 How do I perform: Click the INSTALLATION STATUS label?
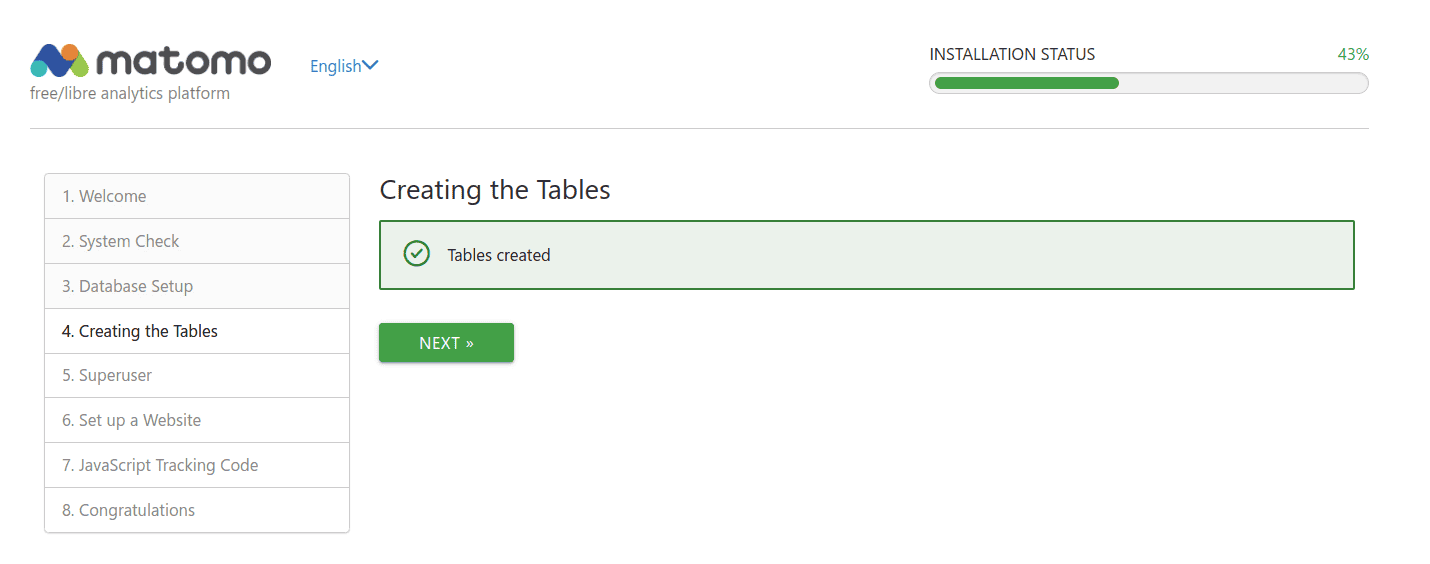(x=1012, y=54)
